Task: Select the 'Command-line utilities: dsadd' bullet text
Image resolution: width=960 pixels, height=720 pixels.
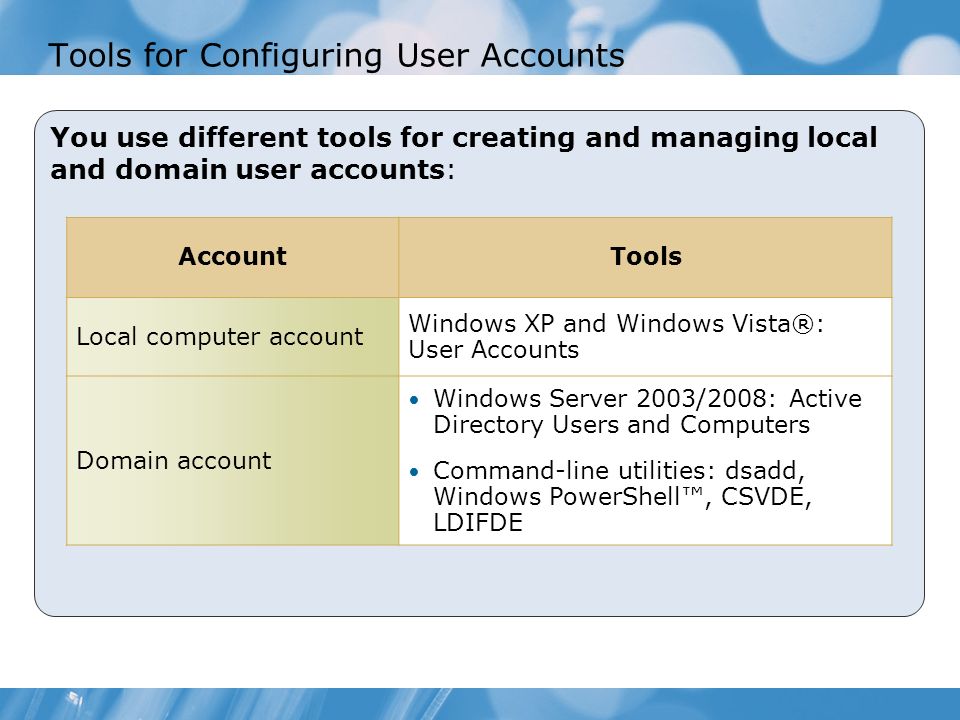Action: [622, 497]
